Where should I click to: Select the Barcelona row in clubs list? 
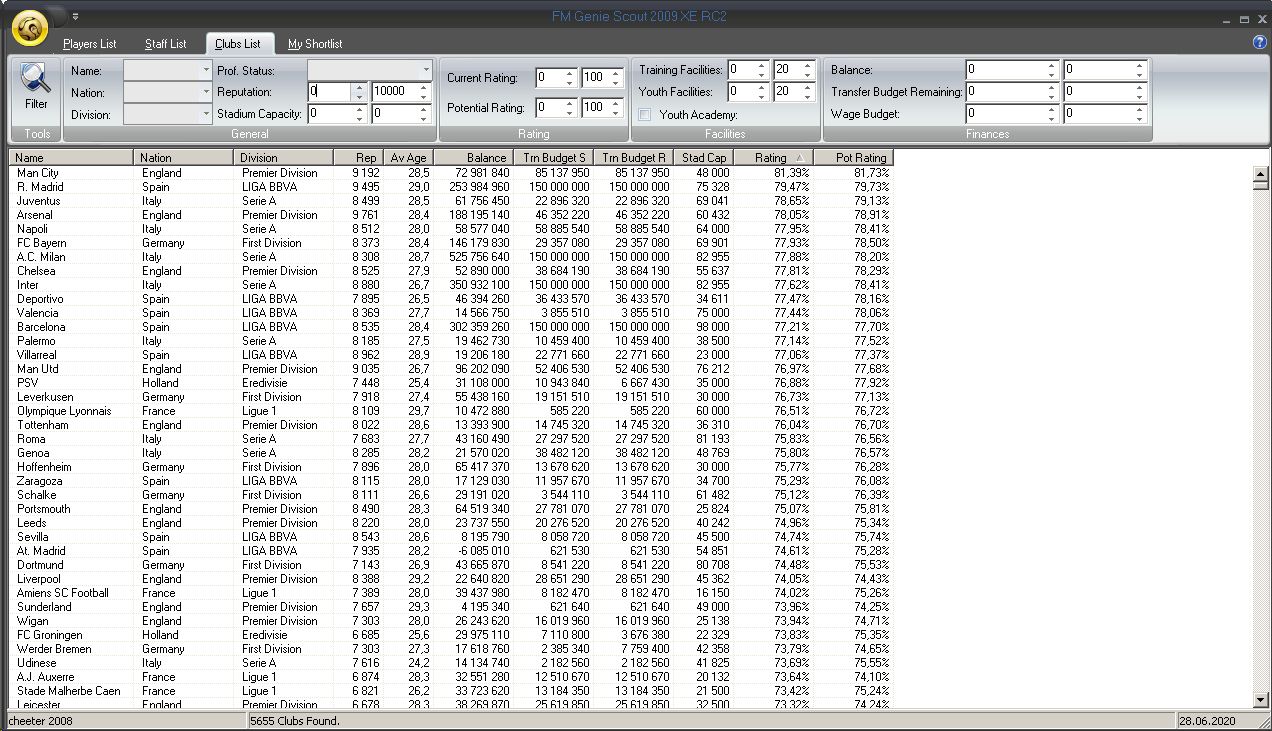[41, 327]
